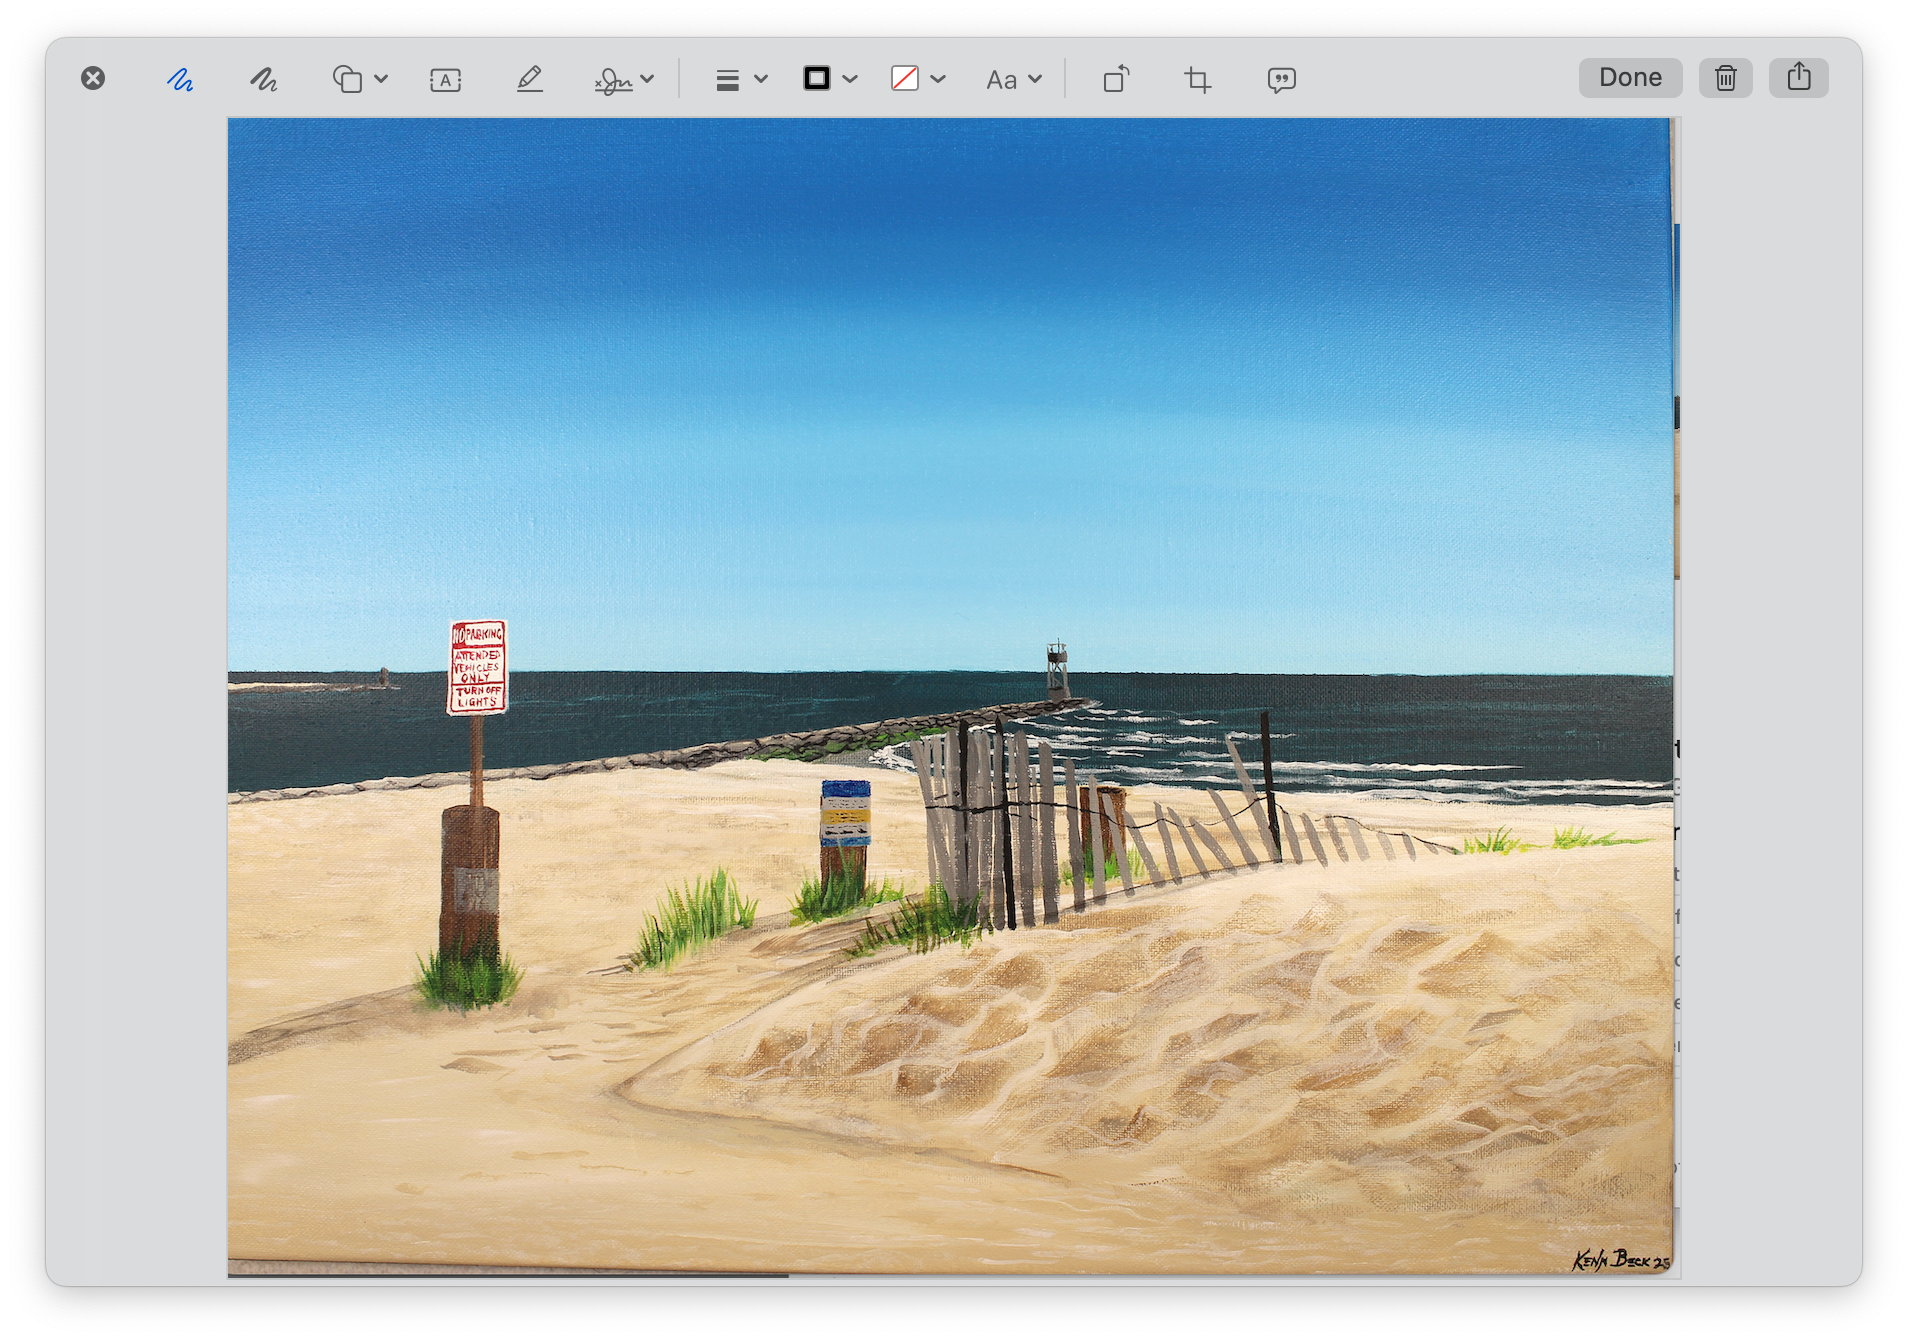This screenshot has height=1340, width=1908.
Task: Add an image description with the speech-bubble icon
Action: pyautogui.click(x=1281, y=80)
